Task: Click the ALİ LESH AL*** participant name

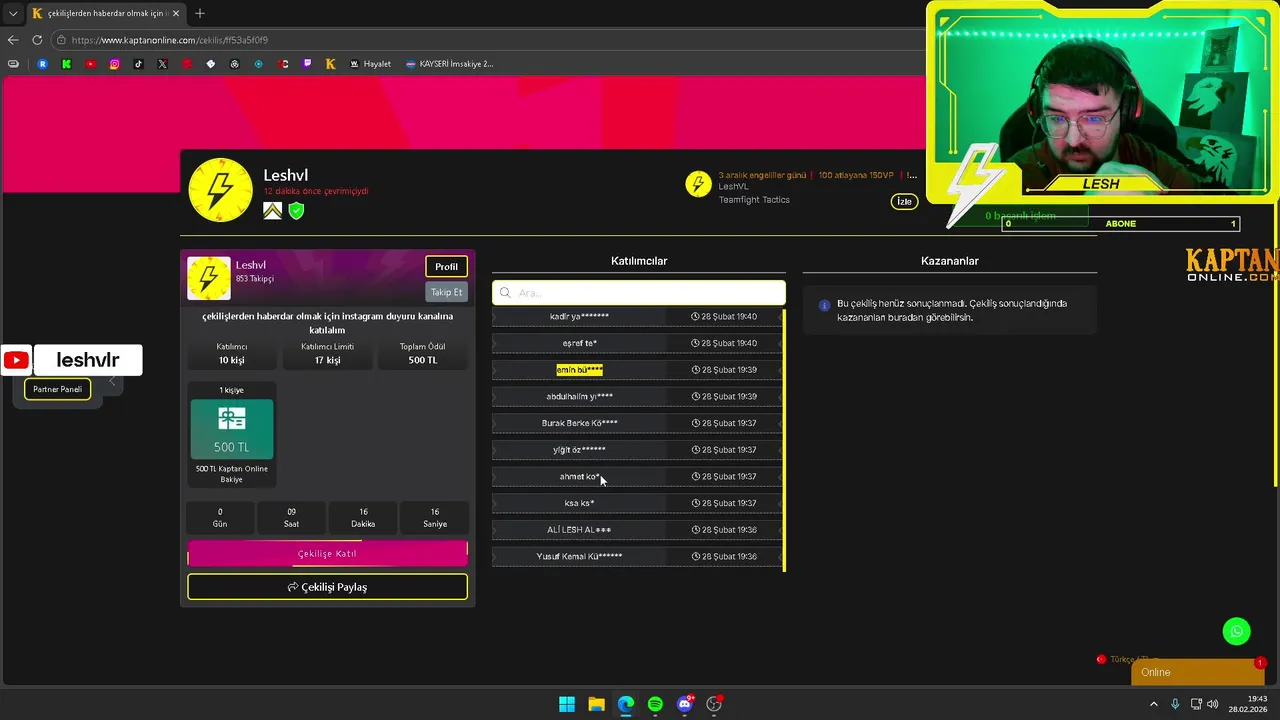Action: (x=579, y=530)
